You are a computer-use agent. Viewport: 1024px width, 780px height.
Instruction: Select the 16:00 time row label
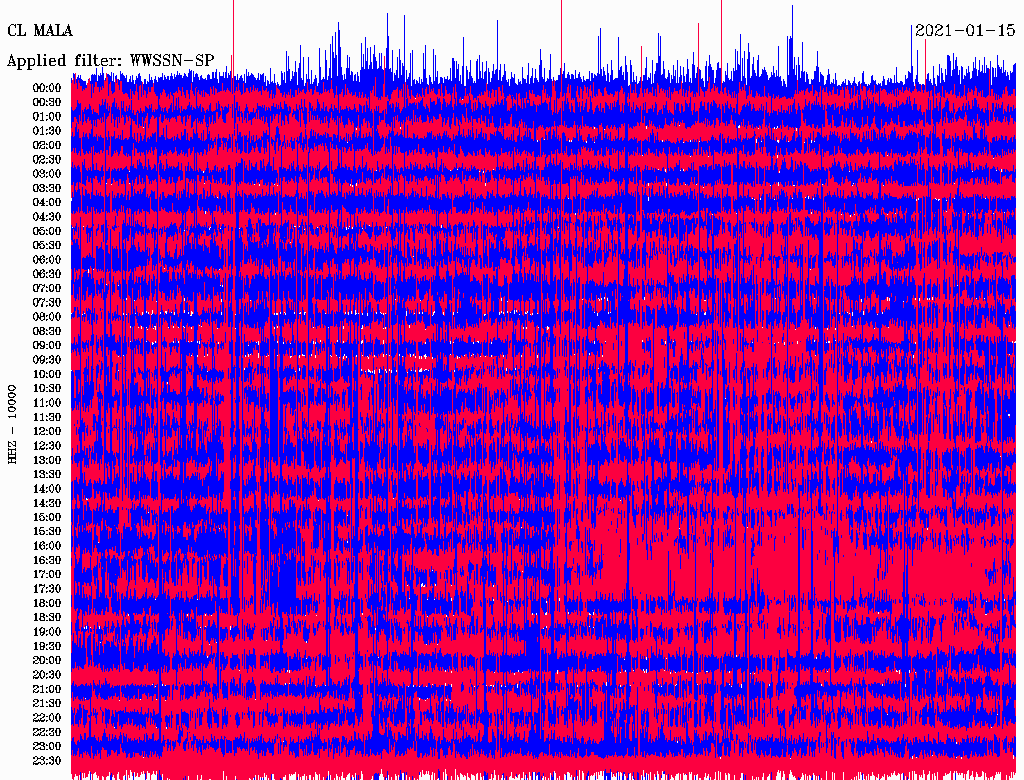47,546
